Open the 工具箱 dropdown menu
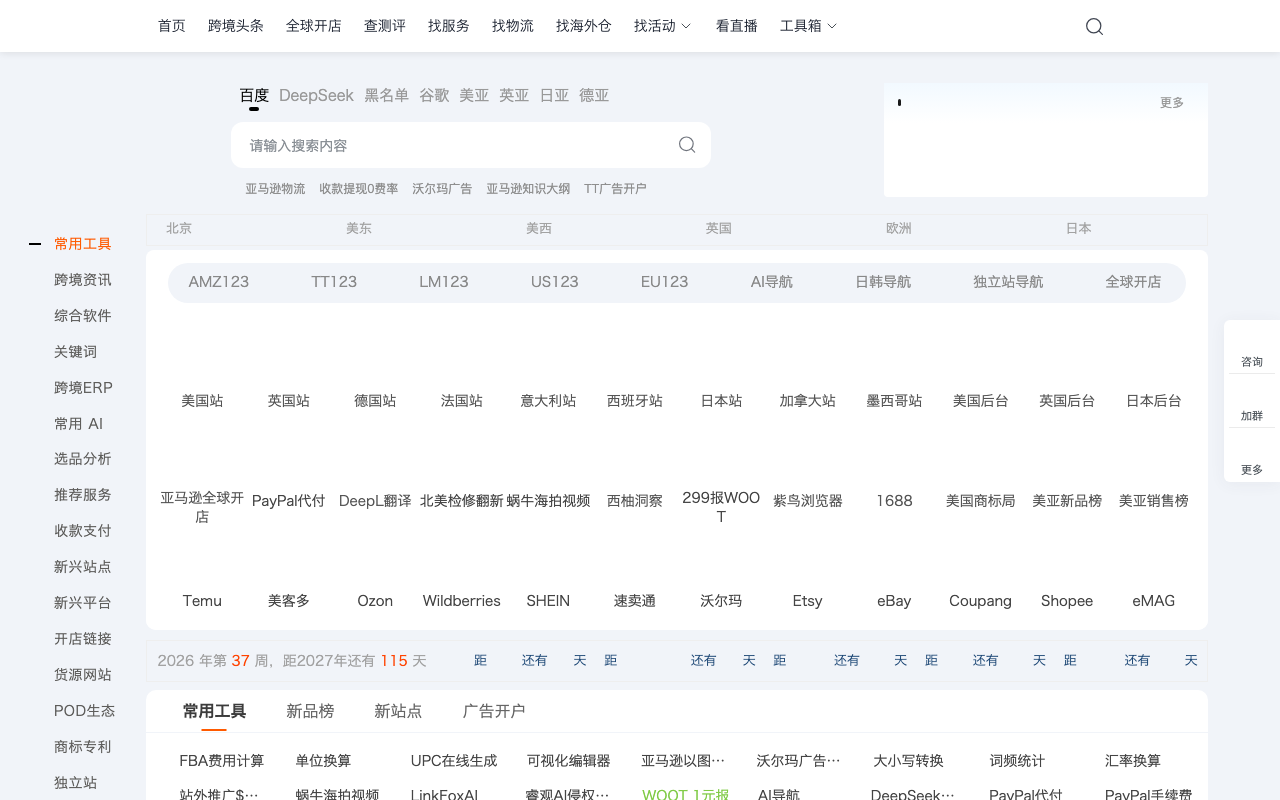 [808, 26]
